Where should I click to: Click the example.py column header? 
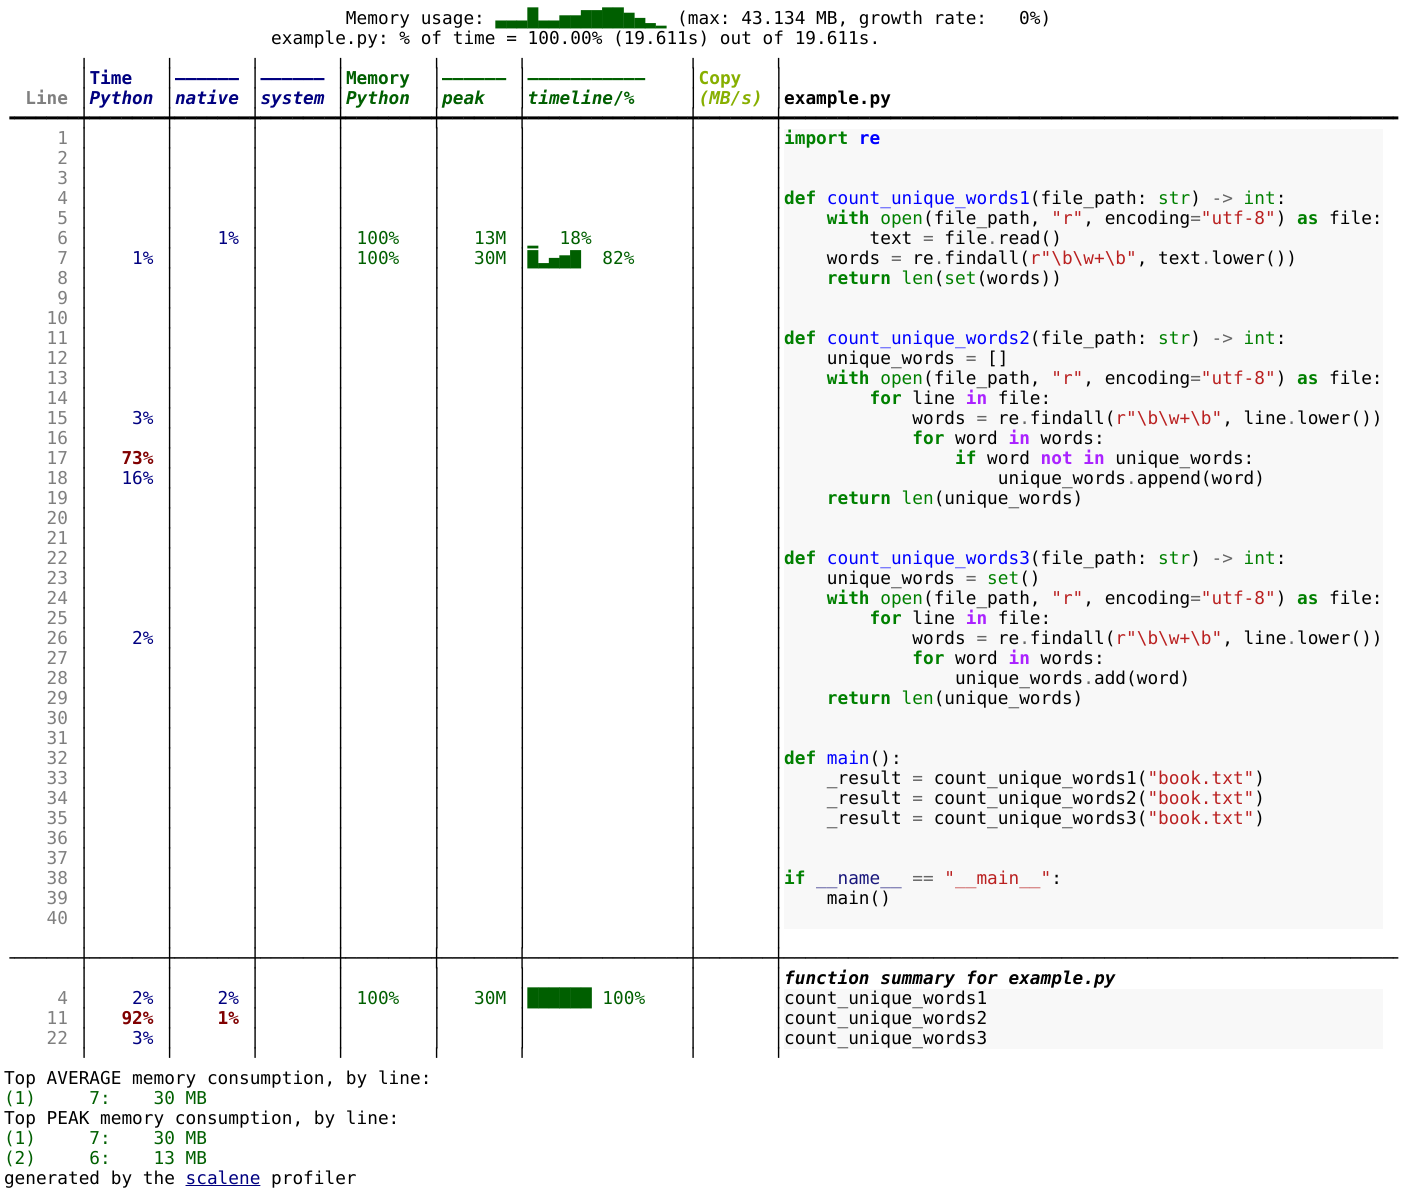[x=836, y=98]
